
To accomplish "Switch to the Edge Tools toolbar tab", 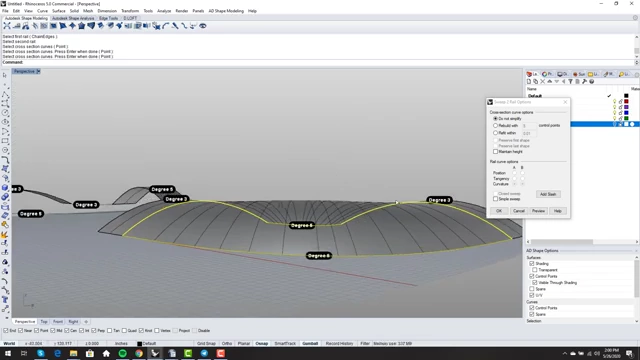I will point(109,18).
